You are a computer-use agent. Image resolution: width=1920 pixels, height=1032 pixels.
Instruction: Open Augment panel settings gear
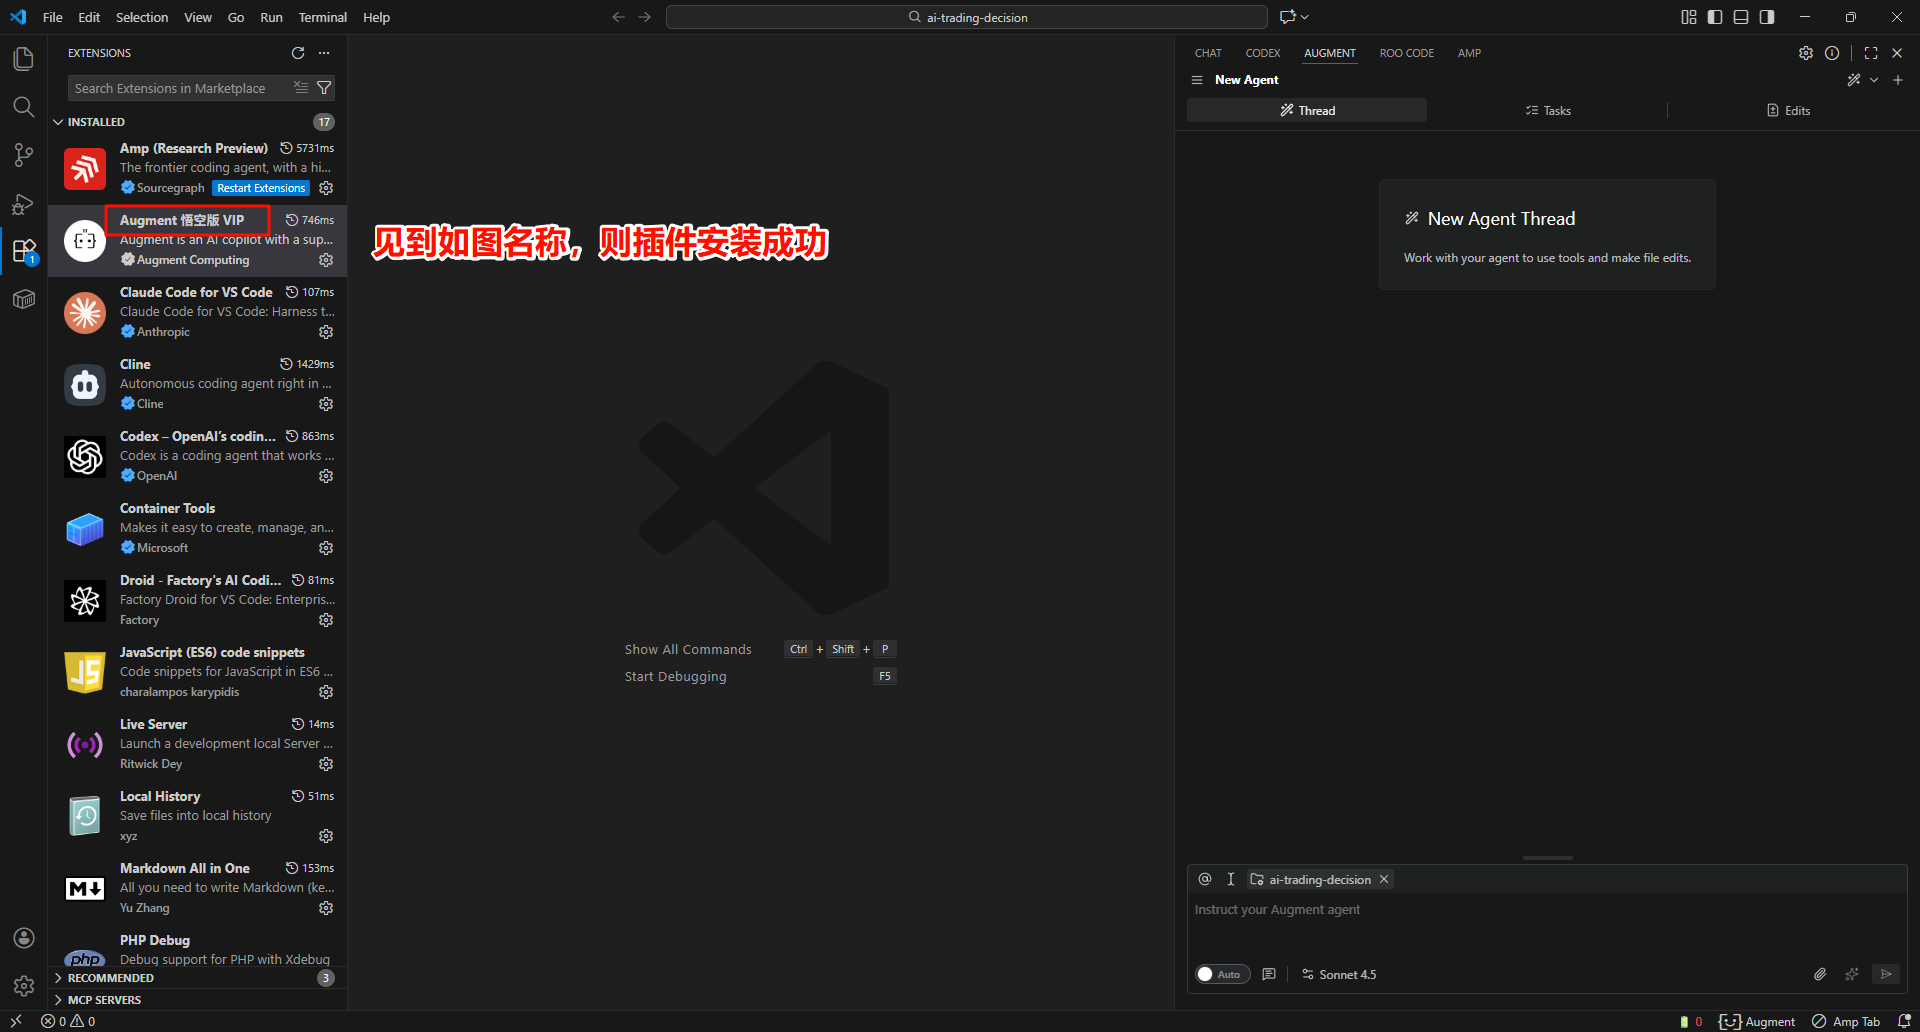click(x=1806, y=53)
